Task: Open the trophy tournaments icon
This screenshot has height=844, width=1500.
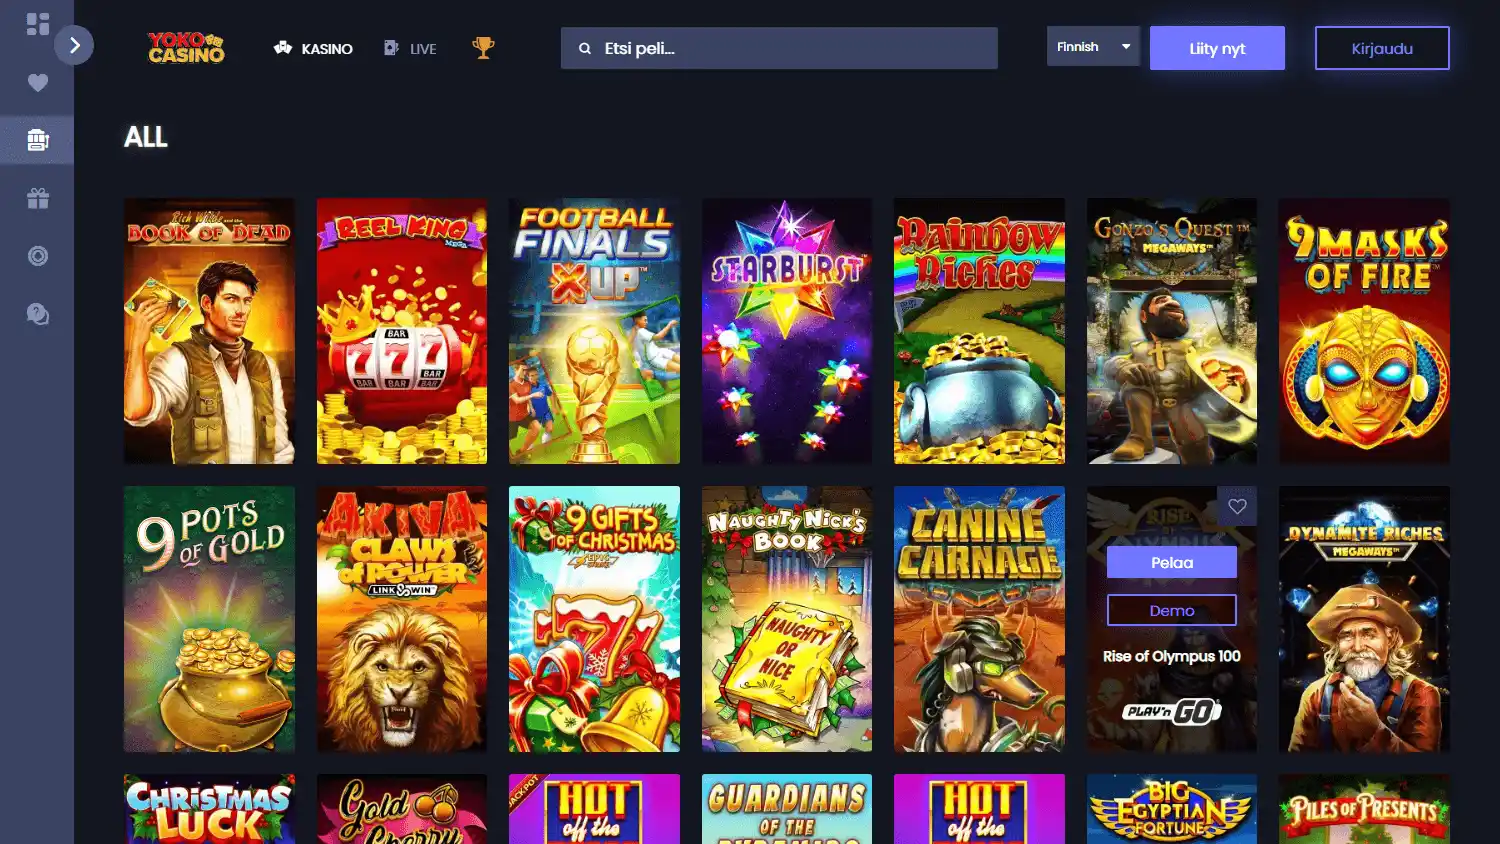Action: click(x=483, y=47)
